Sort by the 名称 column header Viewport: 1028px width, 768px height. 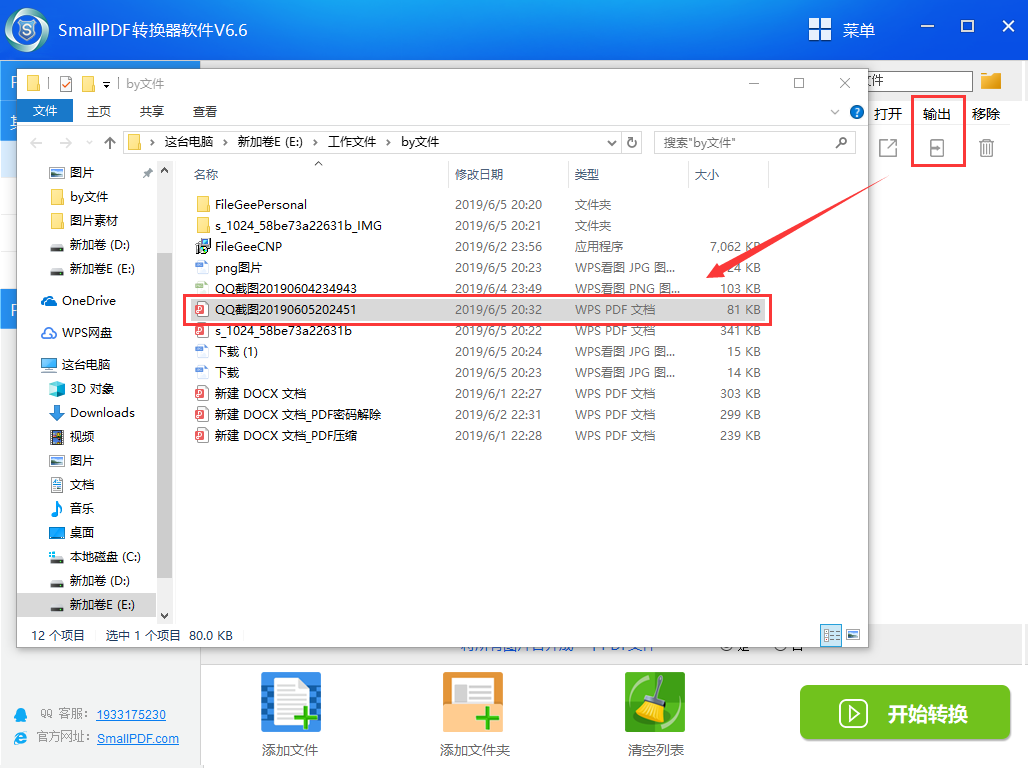pyautogui.click(x=206, y=174)
